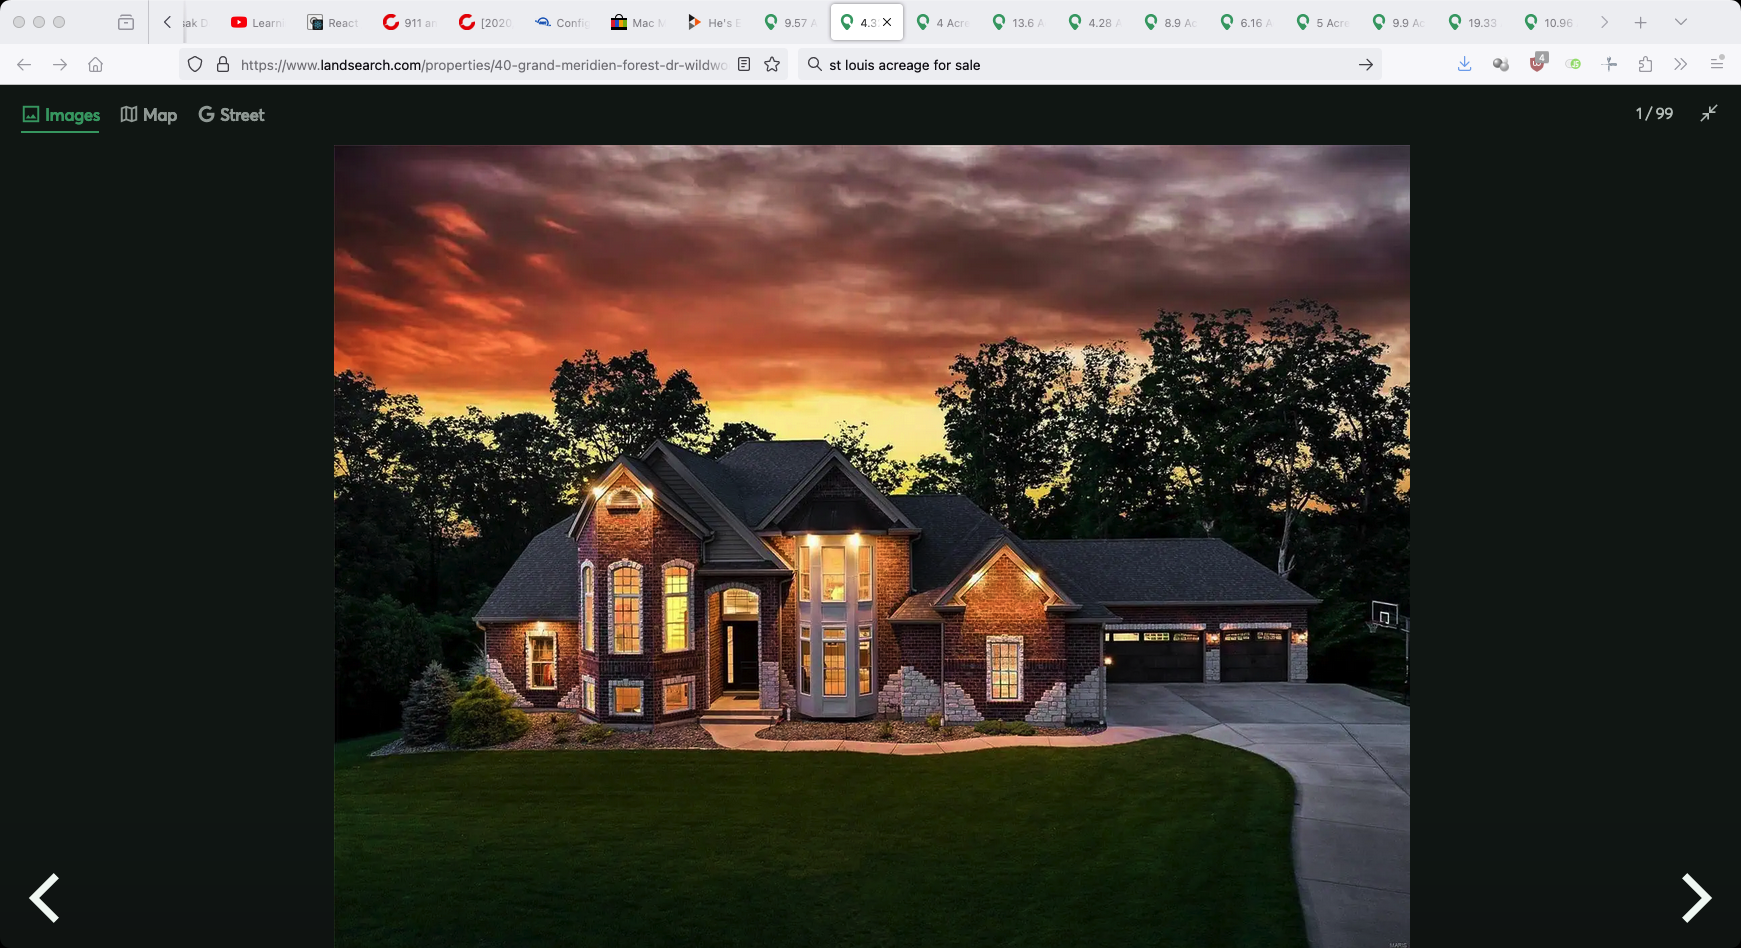Switch to the [2020 tab

pos(485,22)
